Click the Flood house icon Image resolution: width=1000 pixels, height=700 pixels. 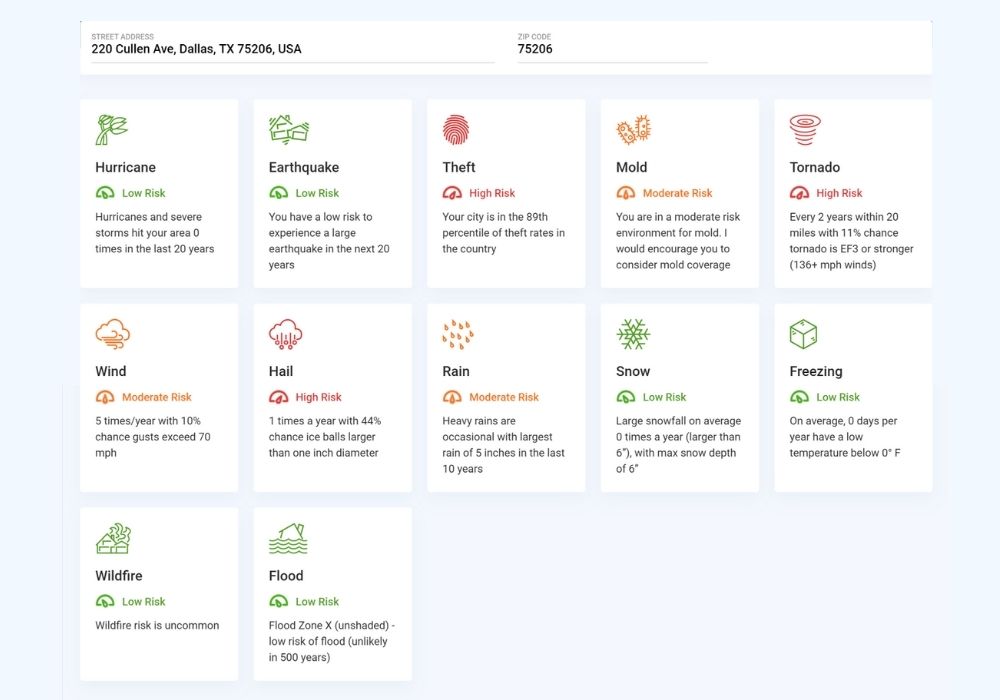click(288, 538)
